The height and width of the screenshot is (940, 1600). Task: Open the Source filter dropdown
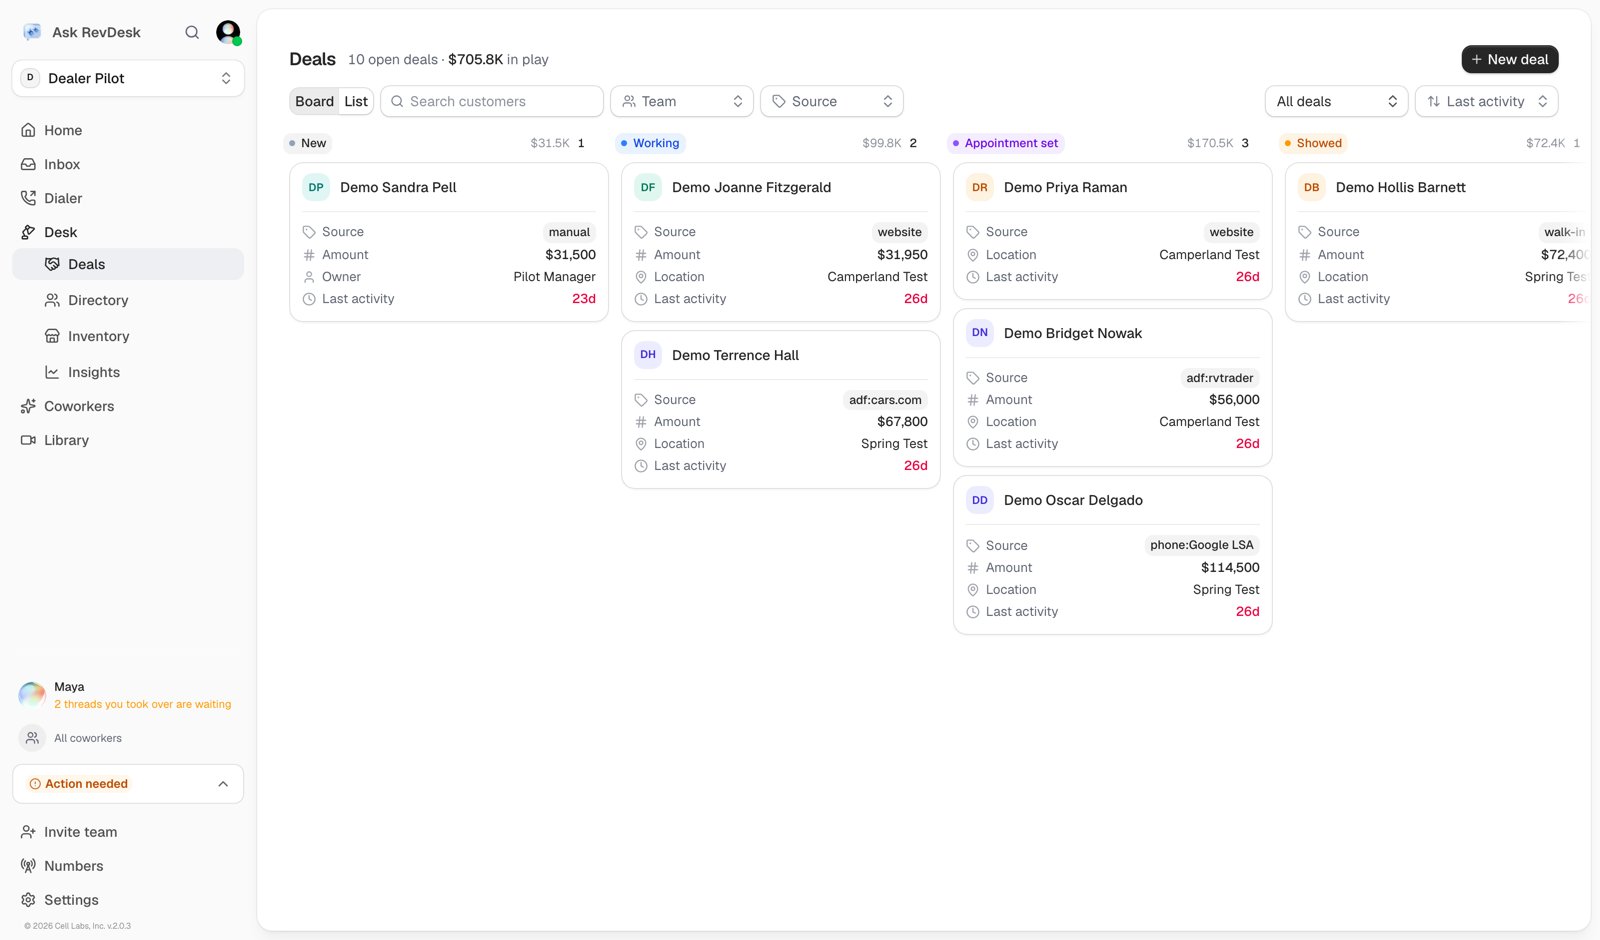click(x=832, y=101)
